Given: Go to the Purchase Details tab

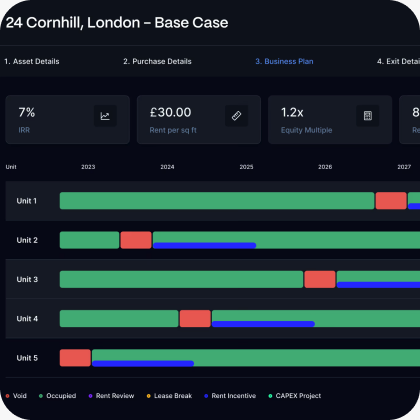Looking at the screenshot, I should pos(157,61).
